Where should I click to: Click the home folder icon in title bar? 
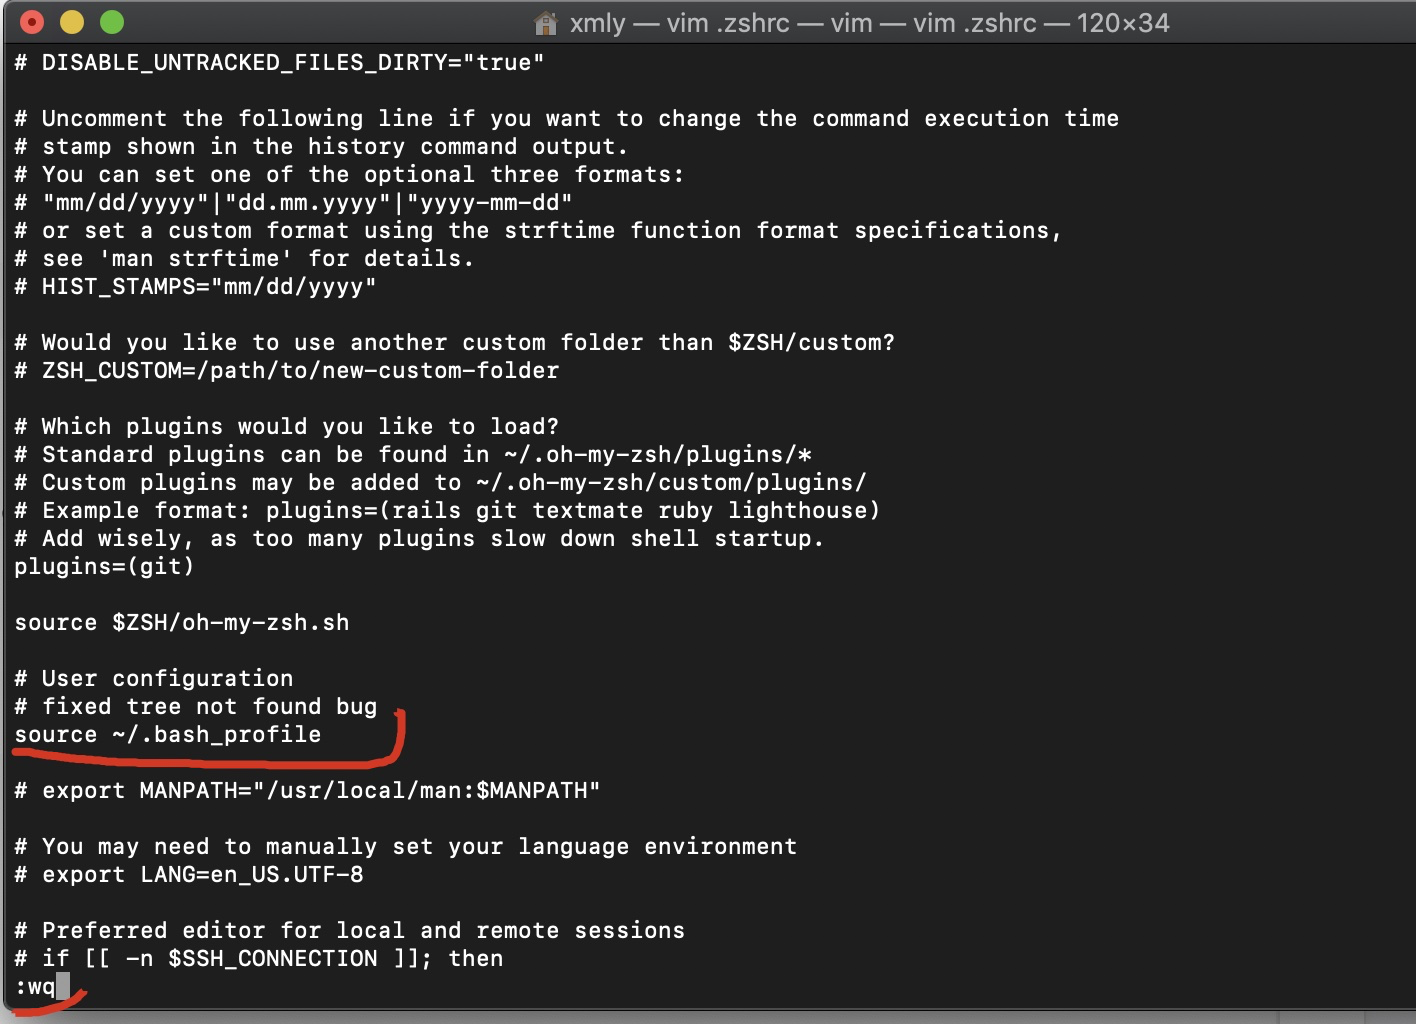pos(546,23)
